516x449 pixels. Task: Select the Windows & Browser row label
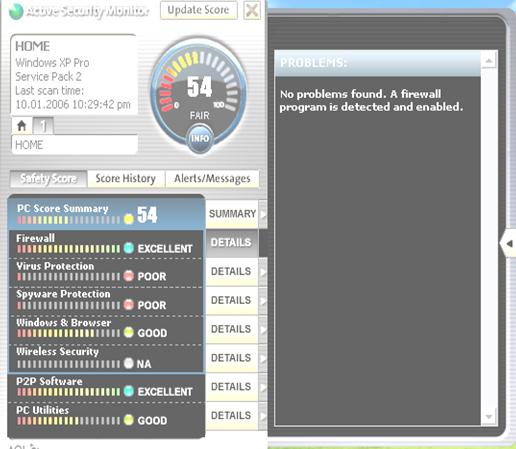click(x=64, y=323)
